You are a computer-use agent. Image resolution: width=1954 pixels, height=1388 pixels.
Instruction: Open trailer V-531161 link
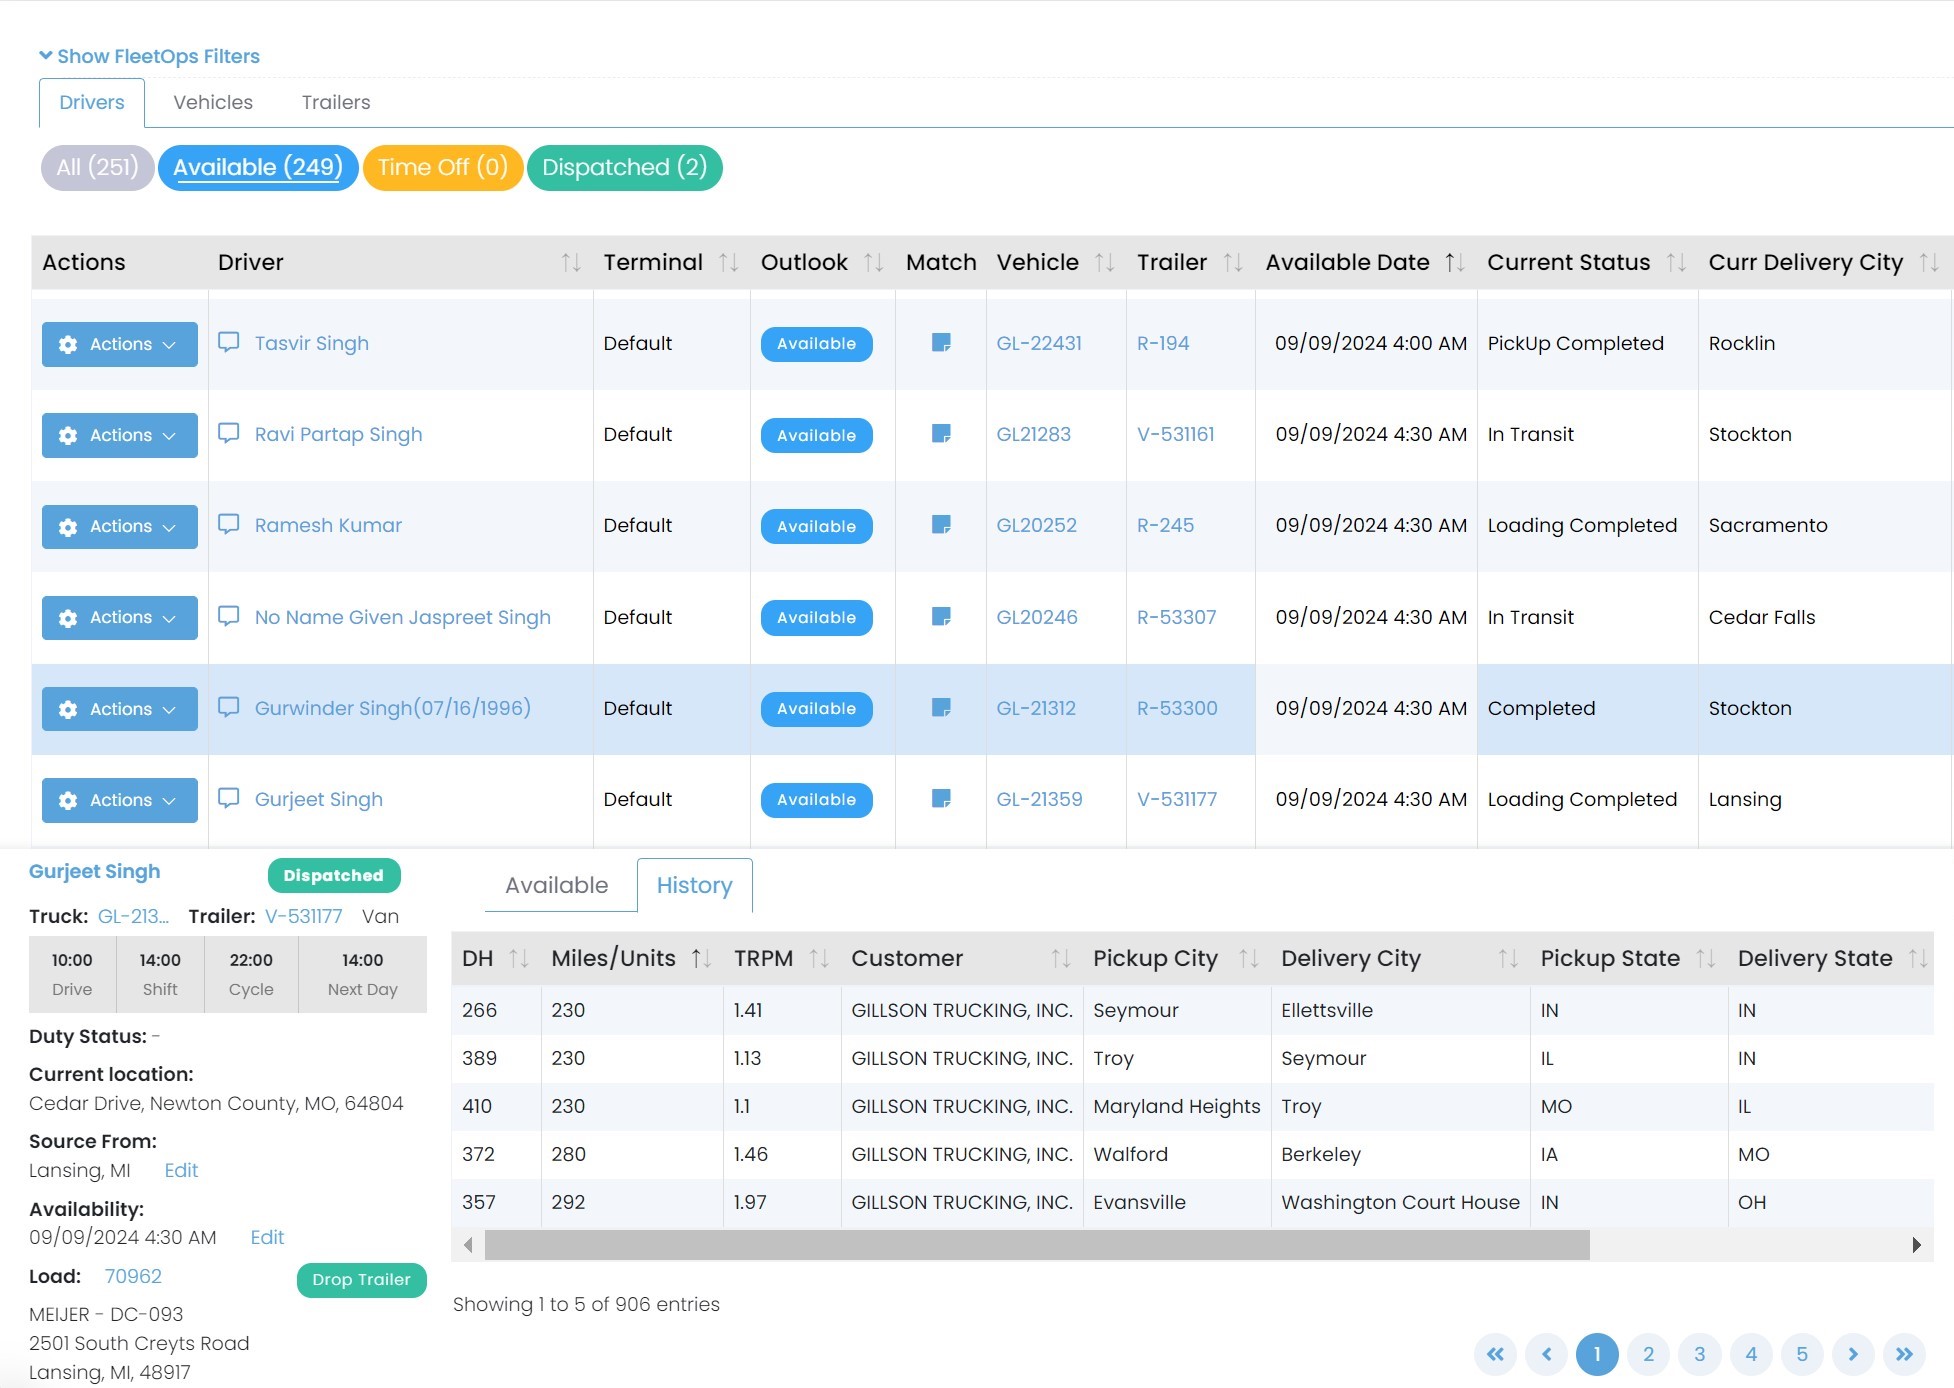[1176, 434]
